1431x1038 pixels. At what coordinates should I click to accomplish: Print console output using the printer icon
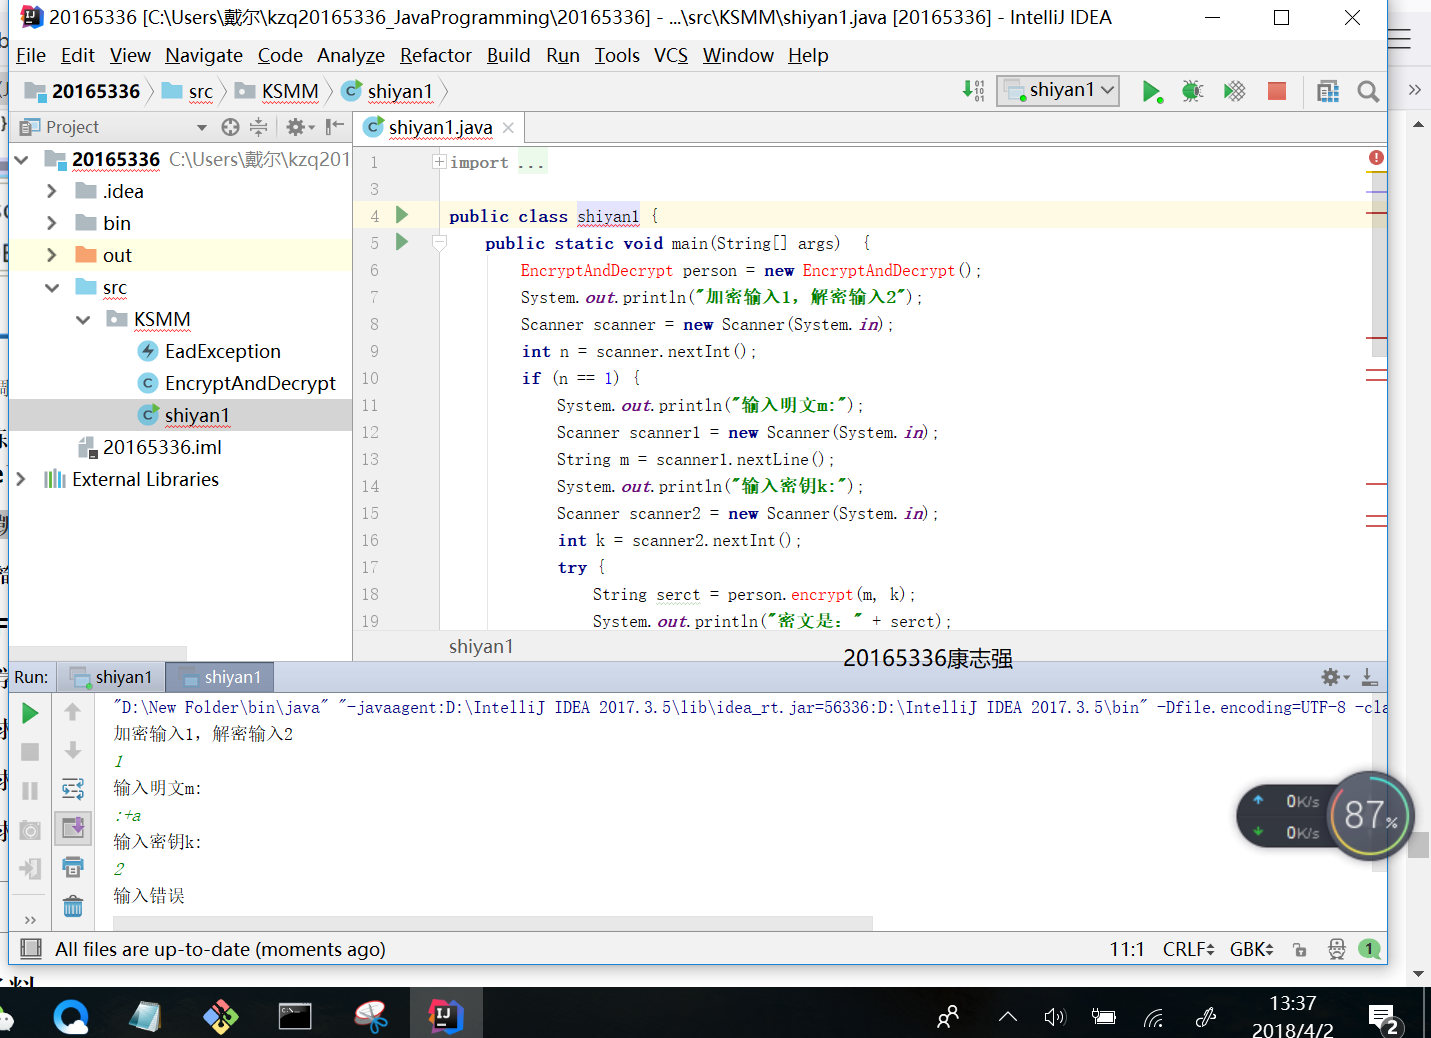pos(73,867)
